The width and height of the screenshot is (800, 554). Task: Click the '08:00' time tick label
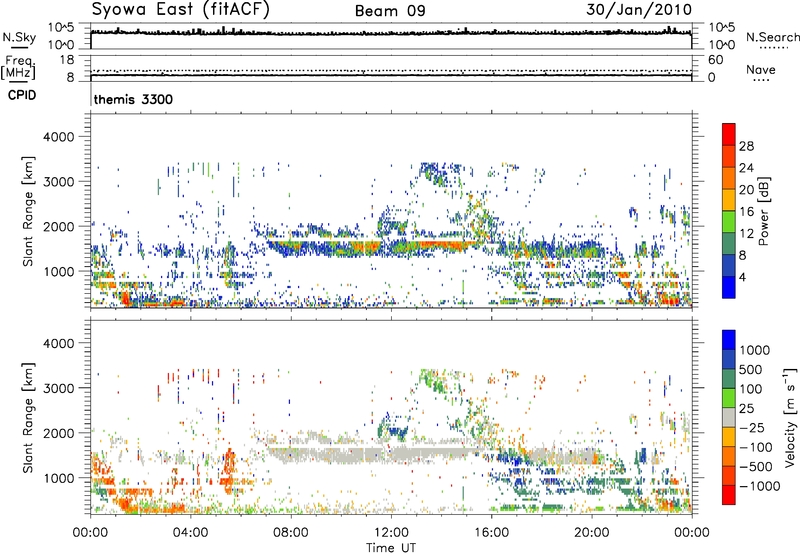click(x=291, y=533)
